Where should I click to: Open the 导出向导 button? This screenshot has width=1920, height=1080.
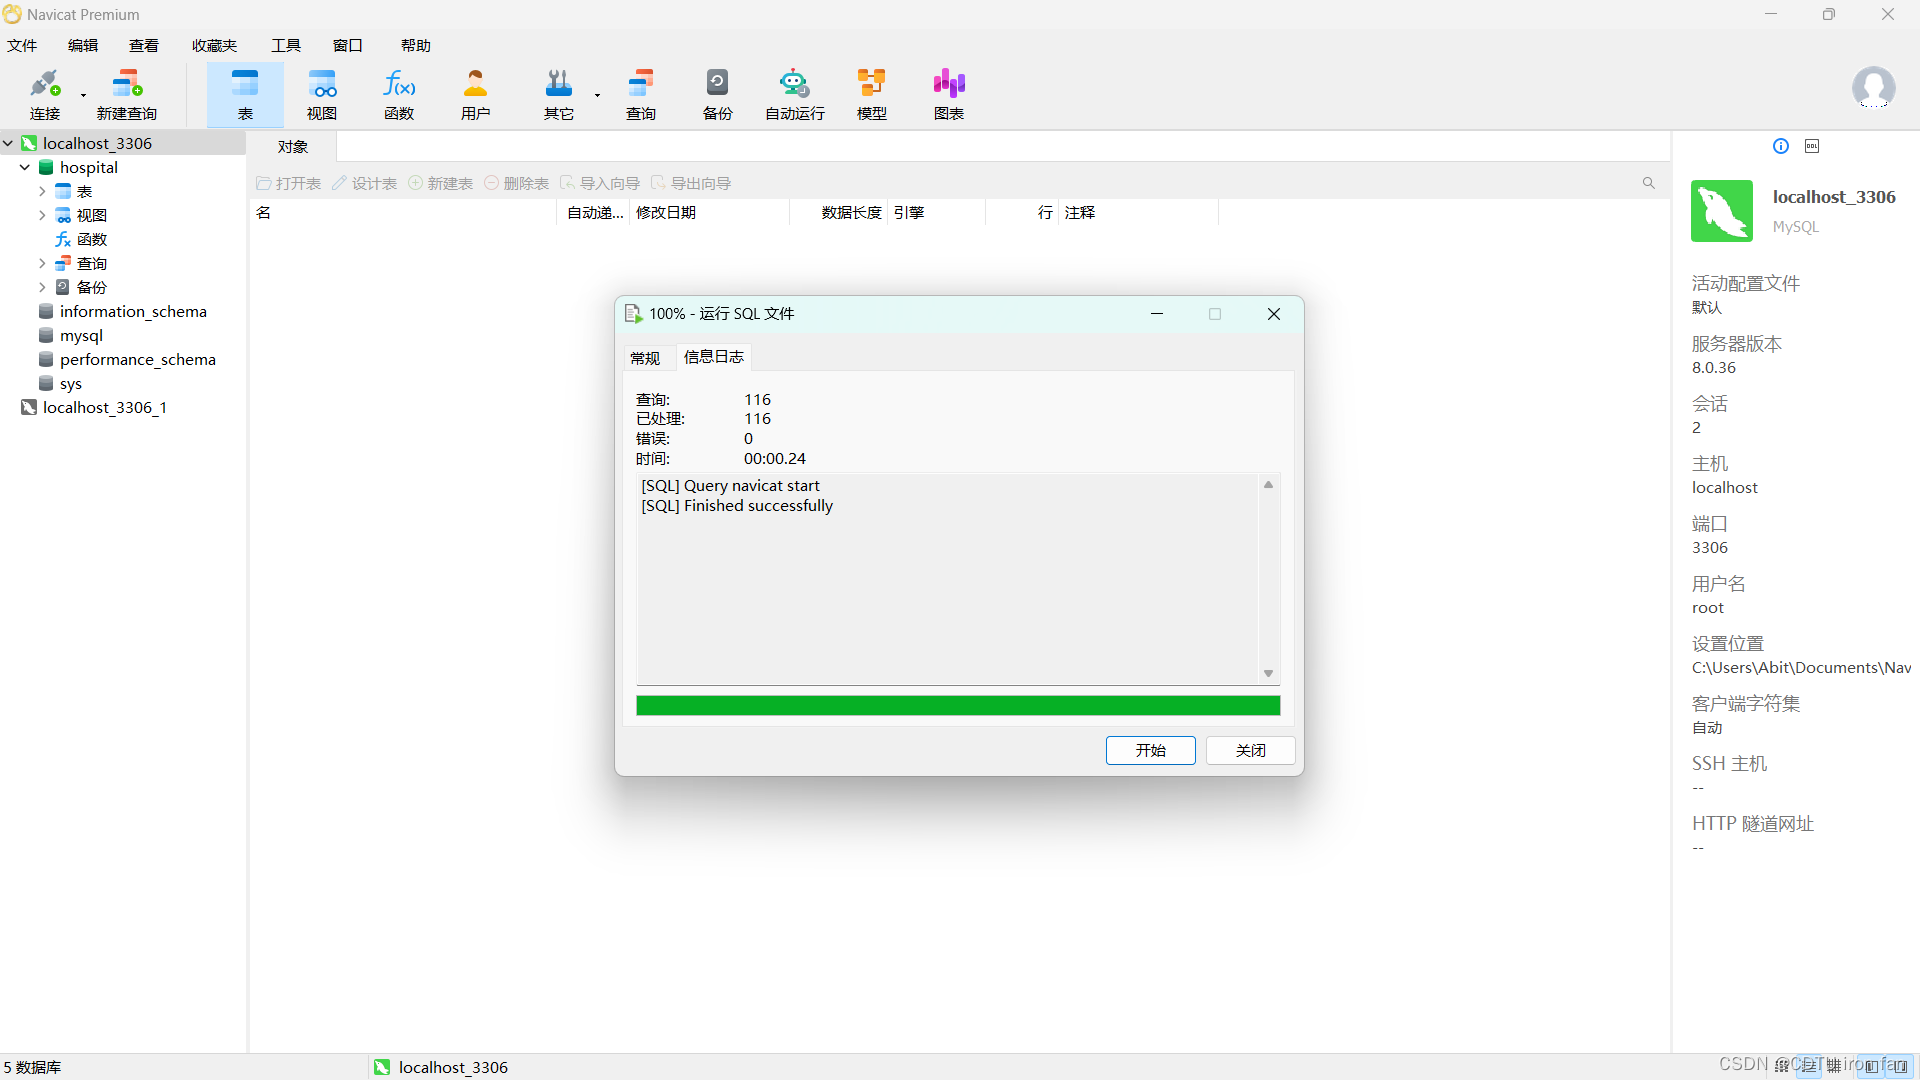[691, 183]
